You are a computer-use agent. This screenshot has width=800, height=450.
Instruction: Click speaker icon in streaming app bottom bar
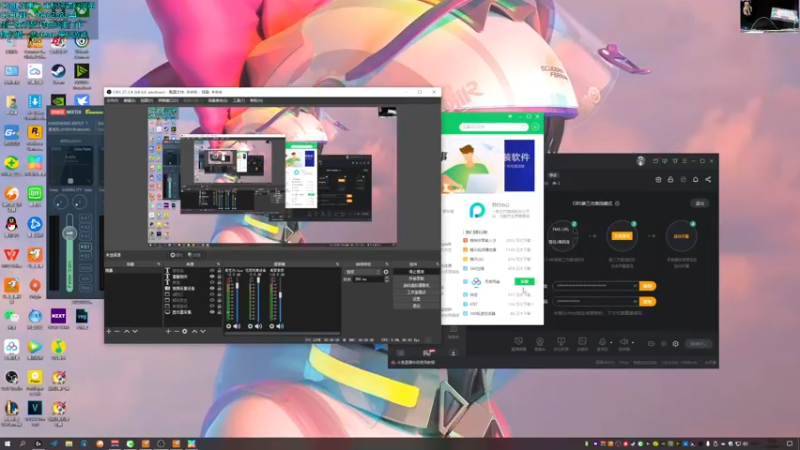623,342
